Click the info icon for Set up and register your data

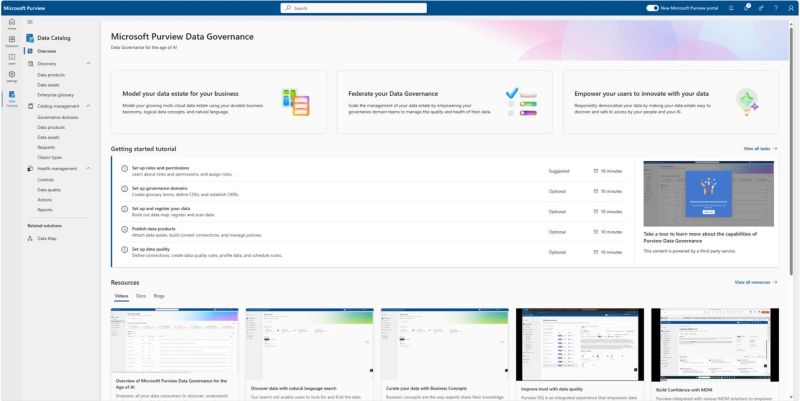[x=124, y=209]
